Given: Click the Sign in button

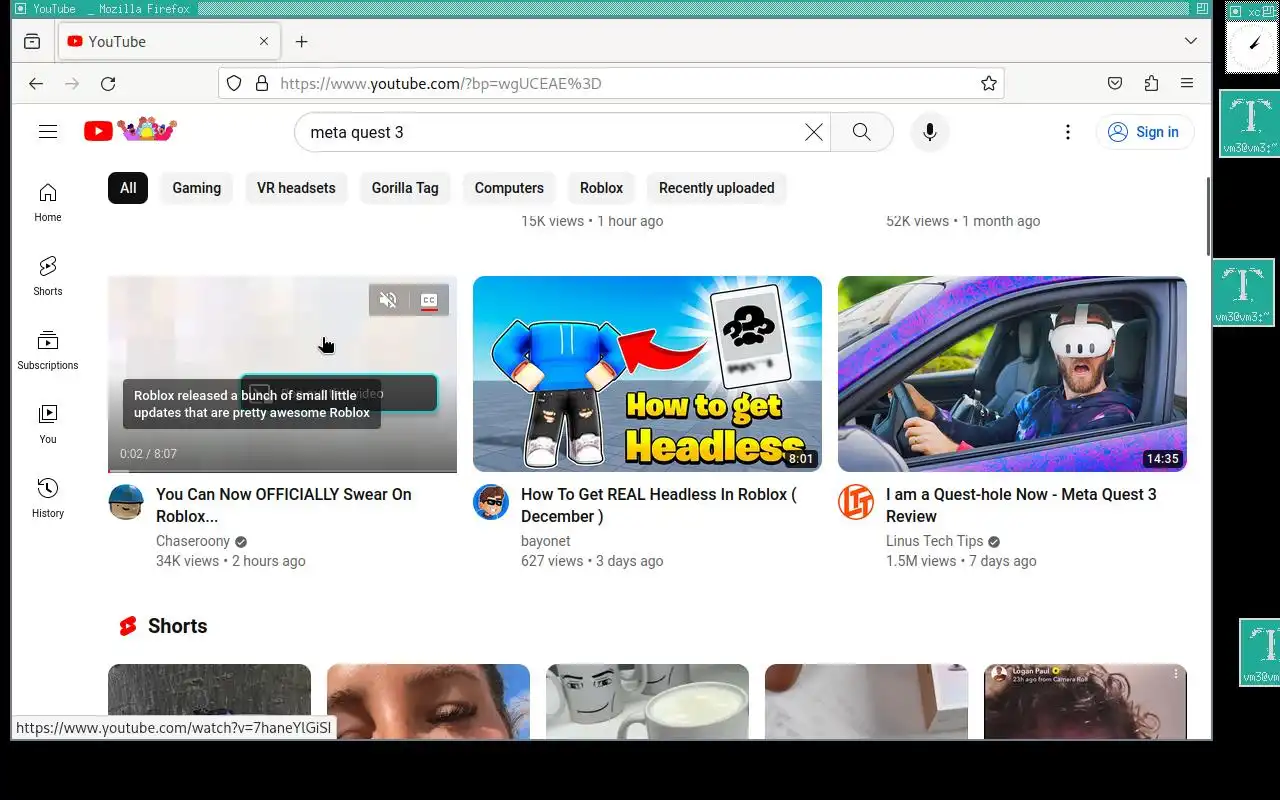Looking at the screenshot, I should 1145,132.
